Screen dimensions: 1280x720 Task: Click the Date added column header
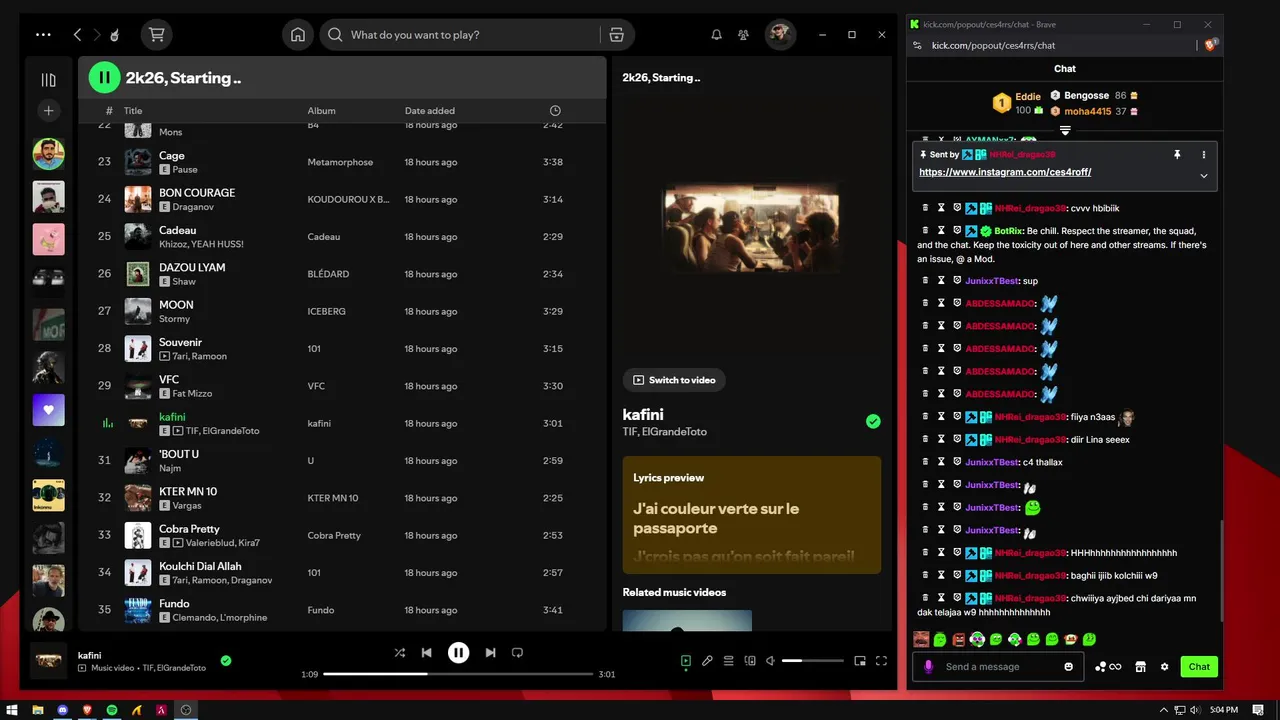(430, 111)
